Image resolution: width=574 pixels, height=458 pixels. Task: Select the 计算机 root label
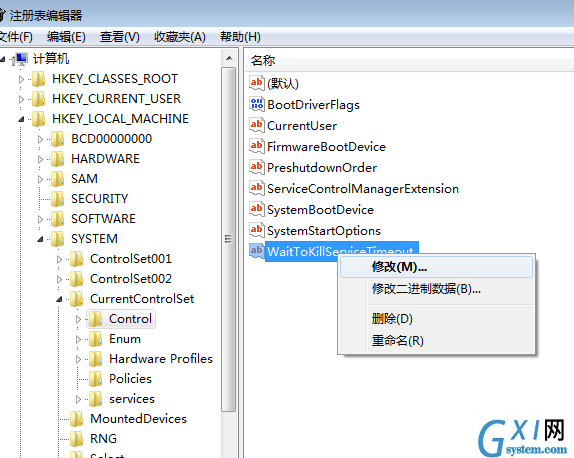pos(51,59)
